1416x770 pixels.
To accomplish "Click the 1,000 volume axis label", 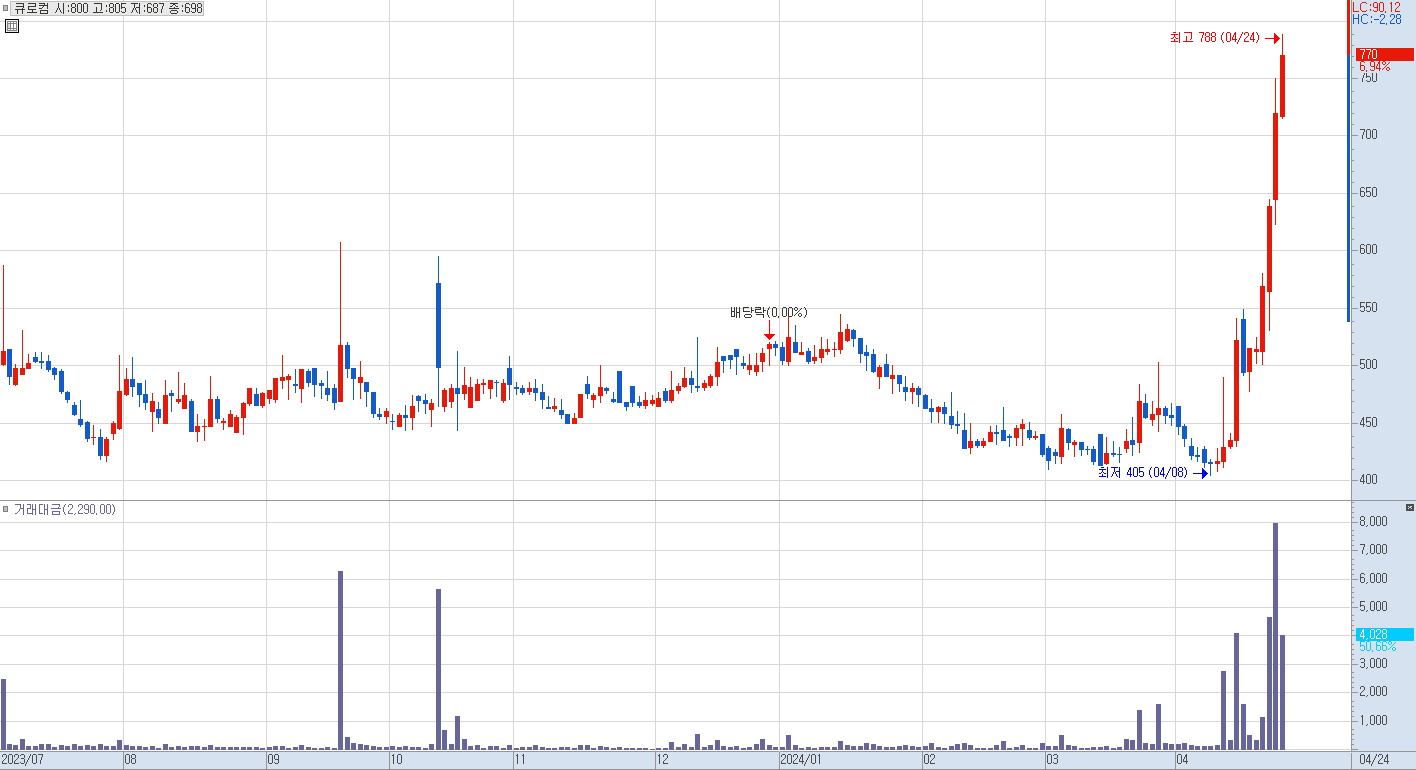I will pos(1372,720).
